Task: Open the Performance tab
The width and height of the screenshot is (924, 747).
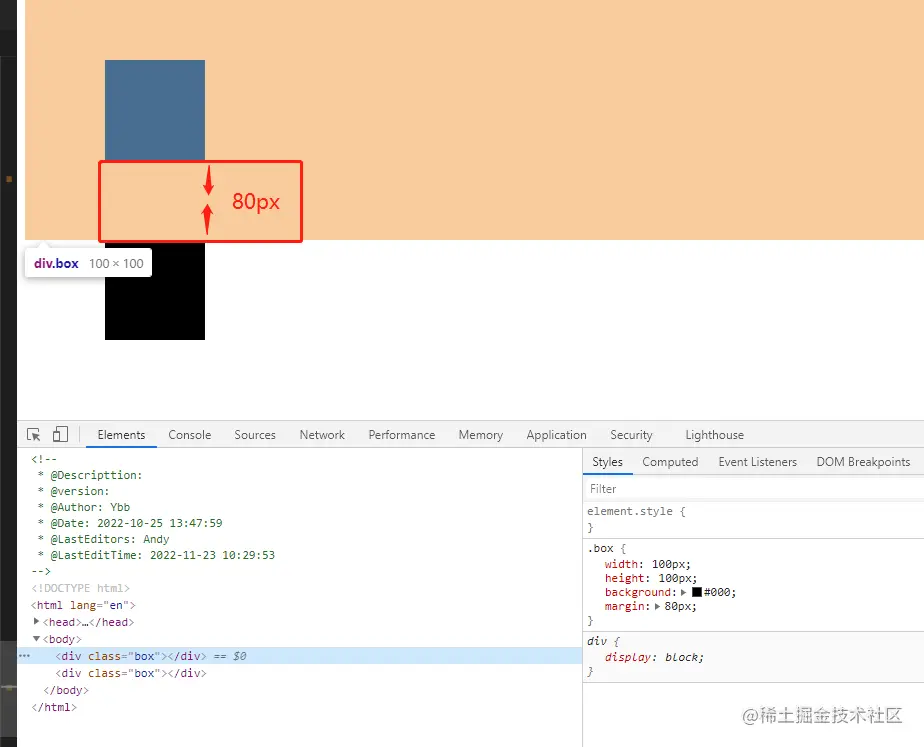Action: pyautogui.click(x=402, y=435)
